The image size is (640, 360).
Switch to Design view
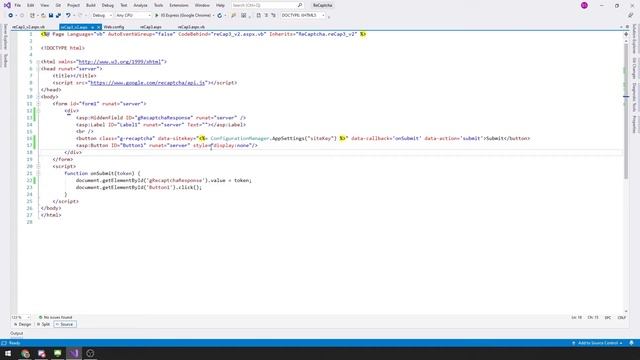point(22,324)
